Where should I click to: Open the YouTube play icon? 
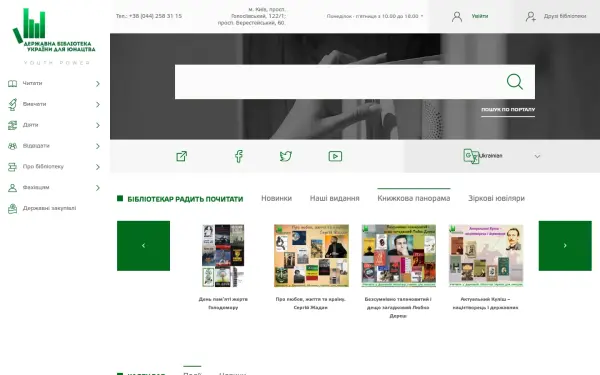click(x=335, y=156)
